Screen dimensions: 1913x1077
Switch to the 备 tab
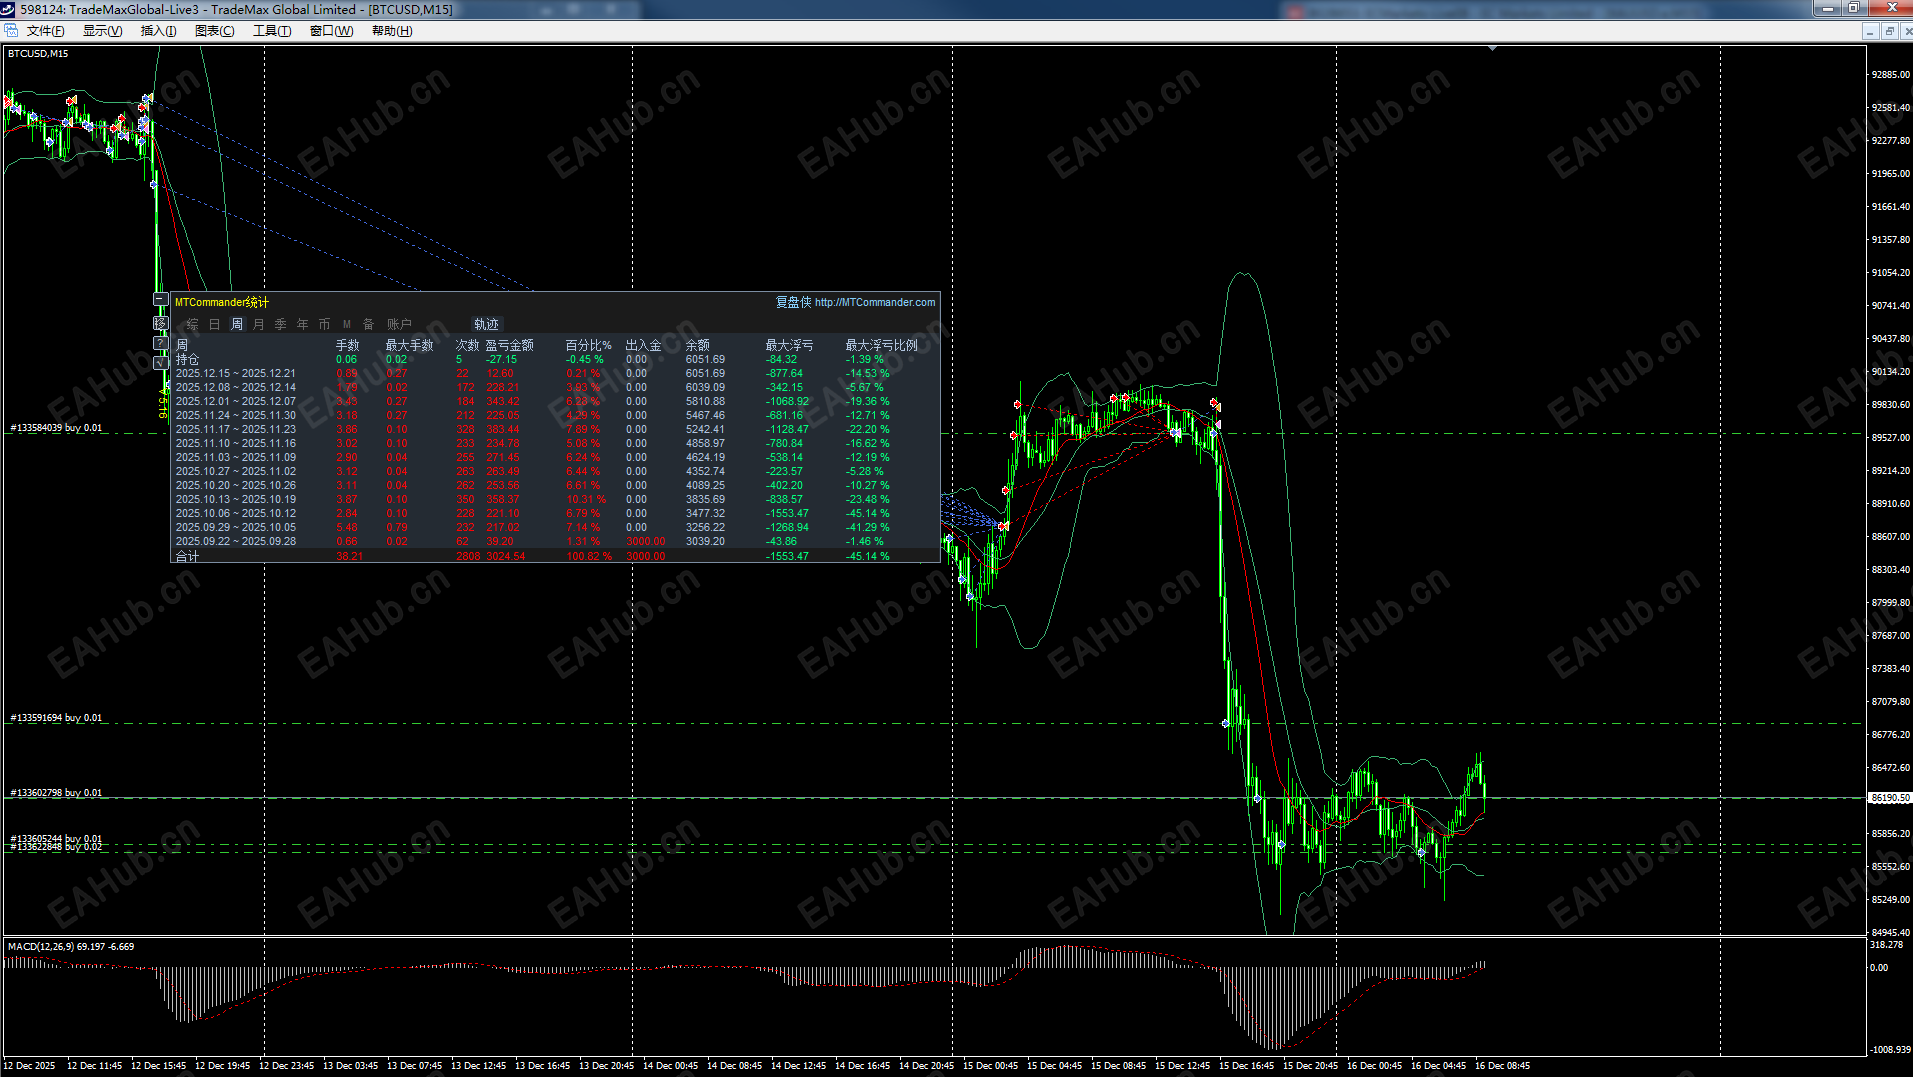pos(368,324)
